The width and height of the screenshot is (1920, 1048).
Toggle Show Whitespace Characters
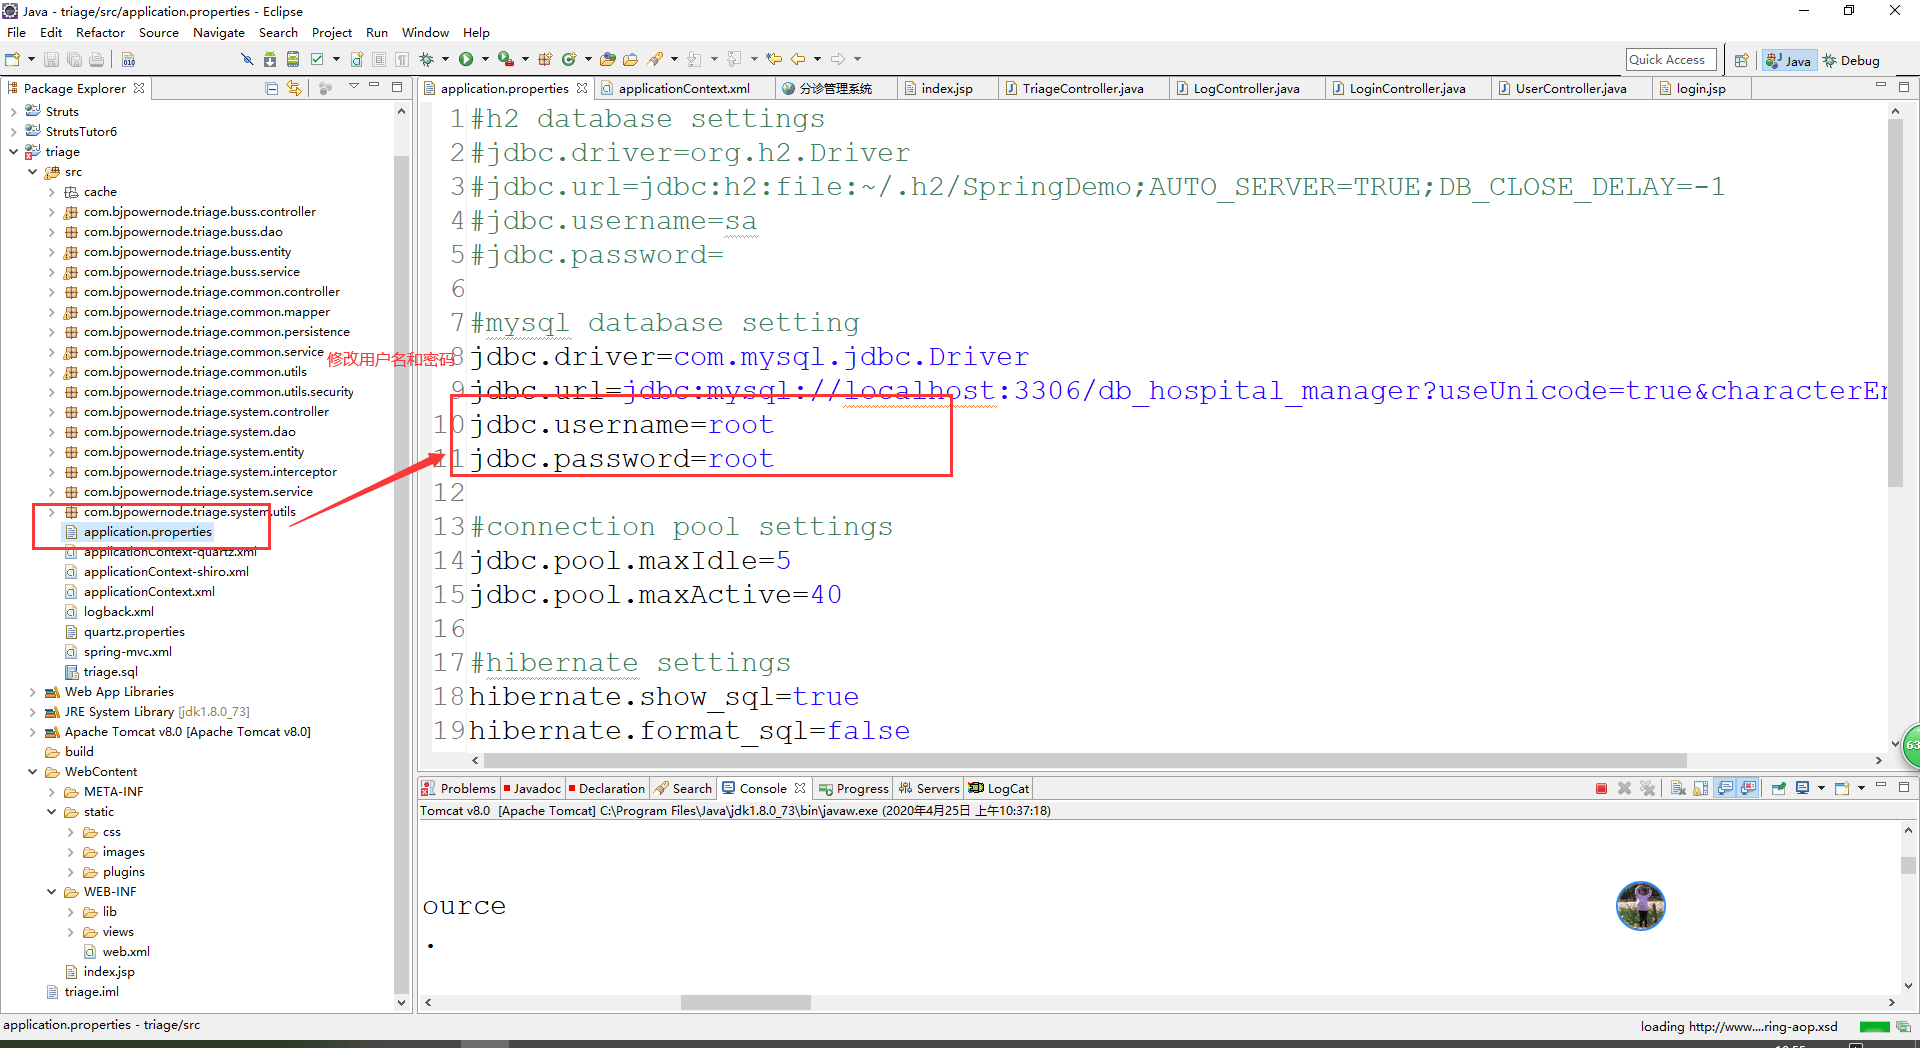[402, 59]
